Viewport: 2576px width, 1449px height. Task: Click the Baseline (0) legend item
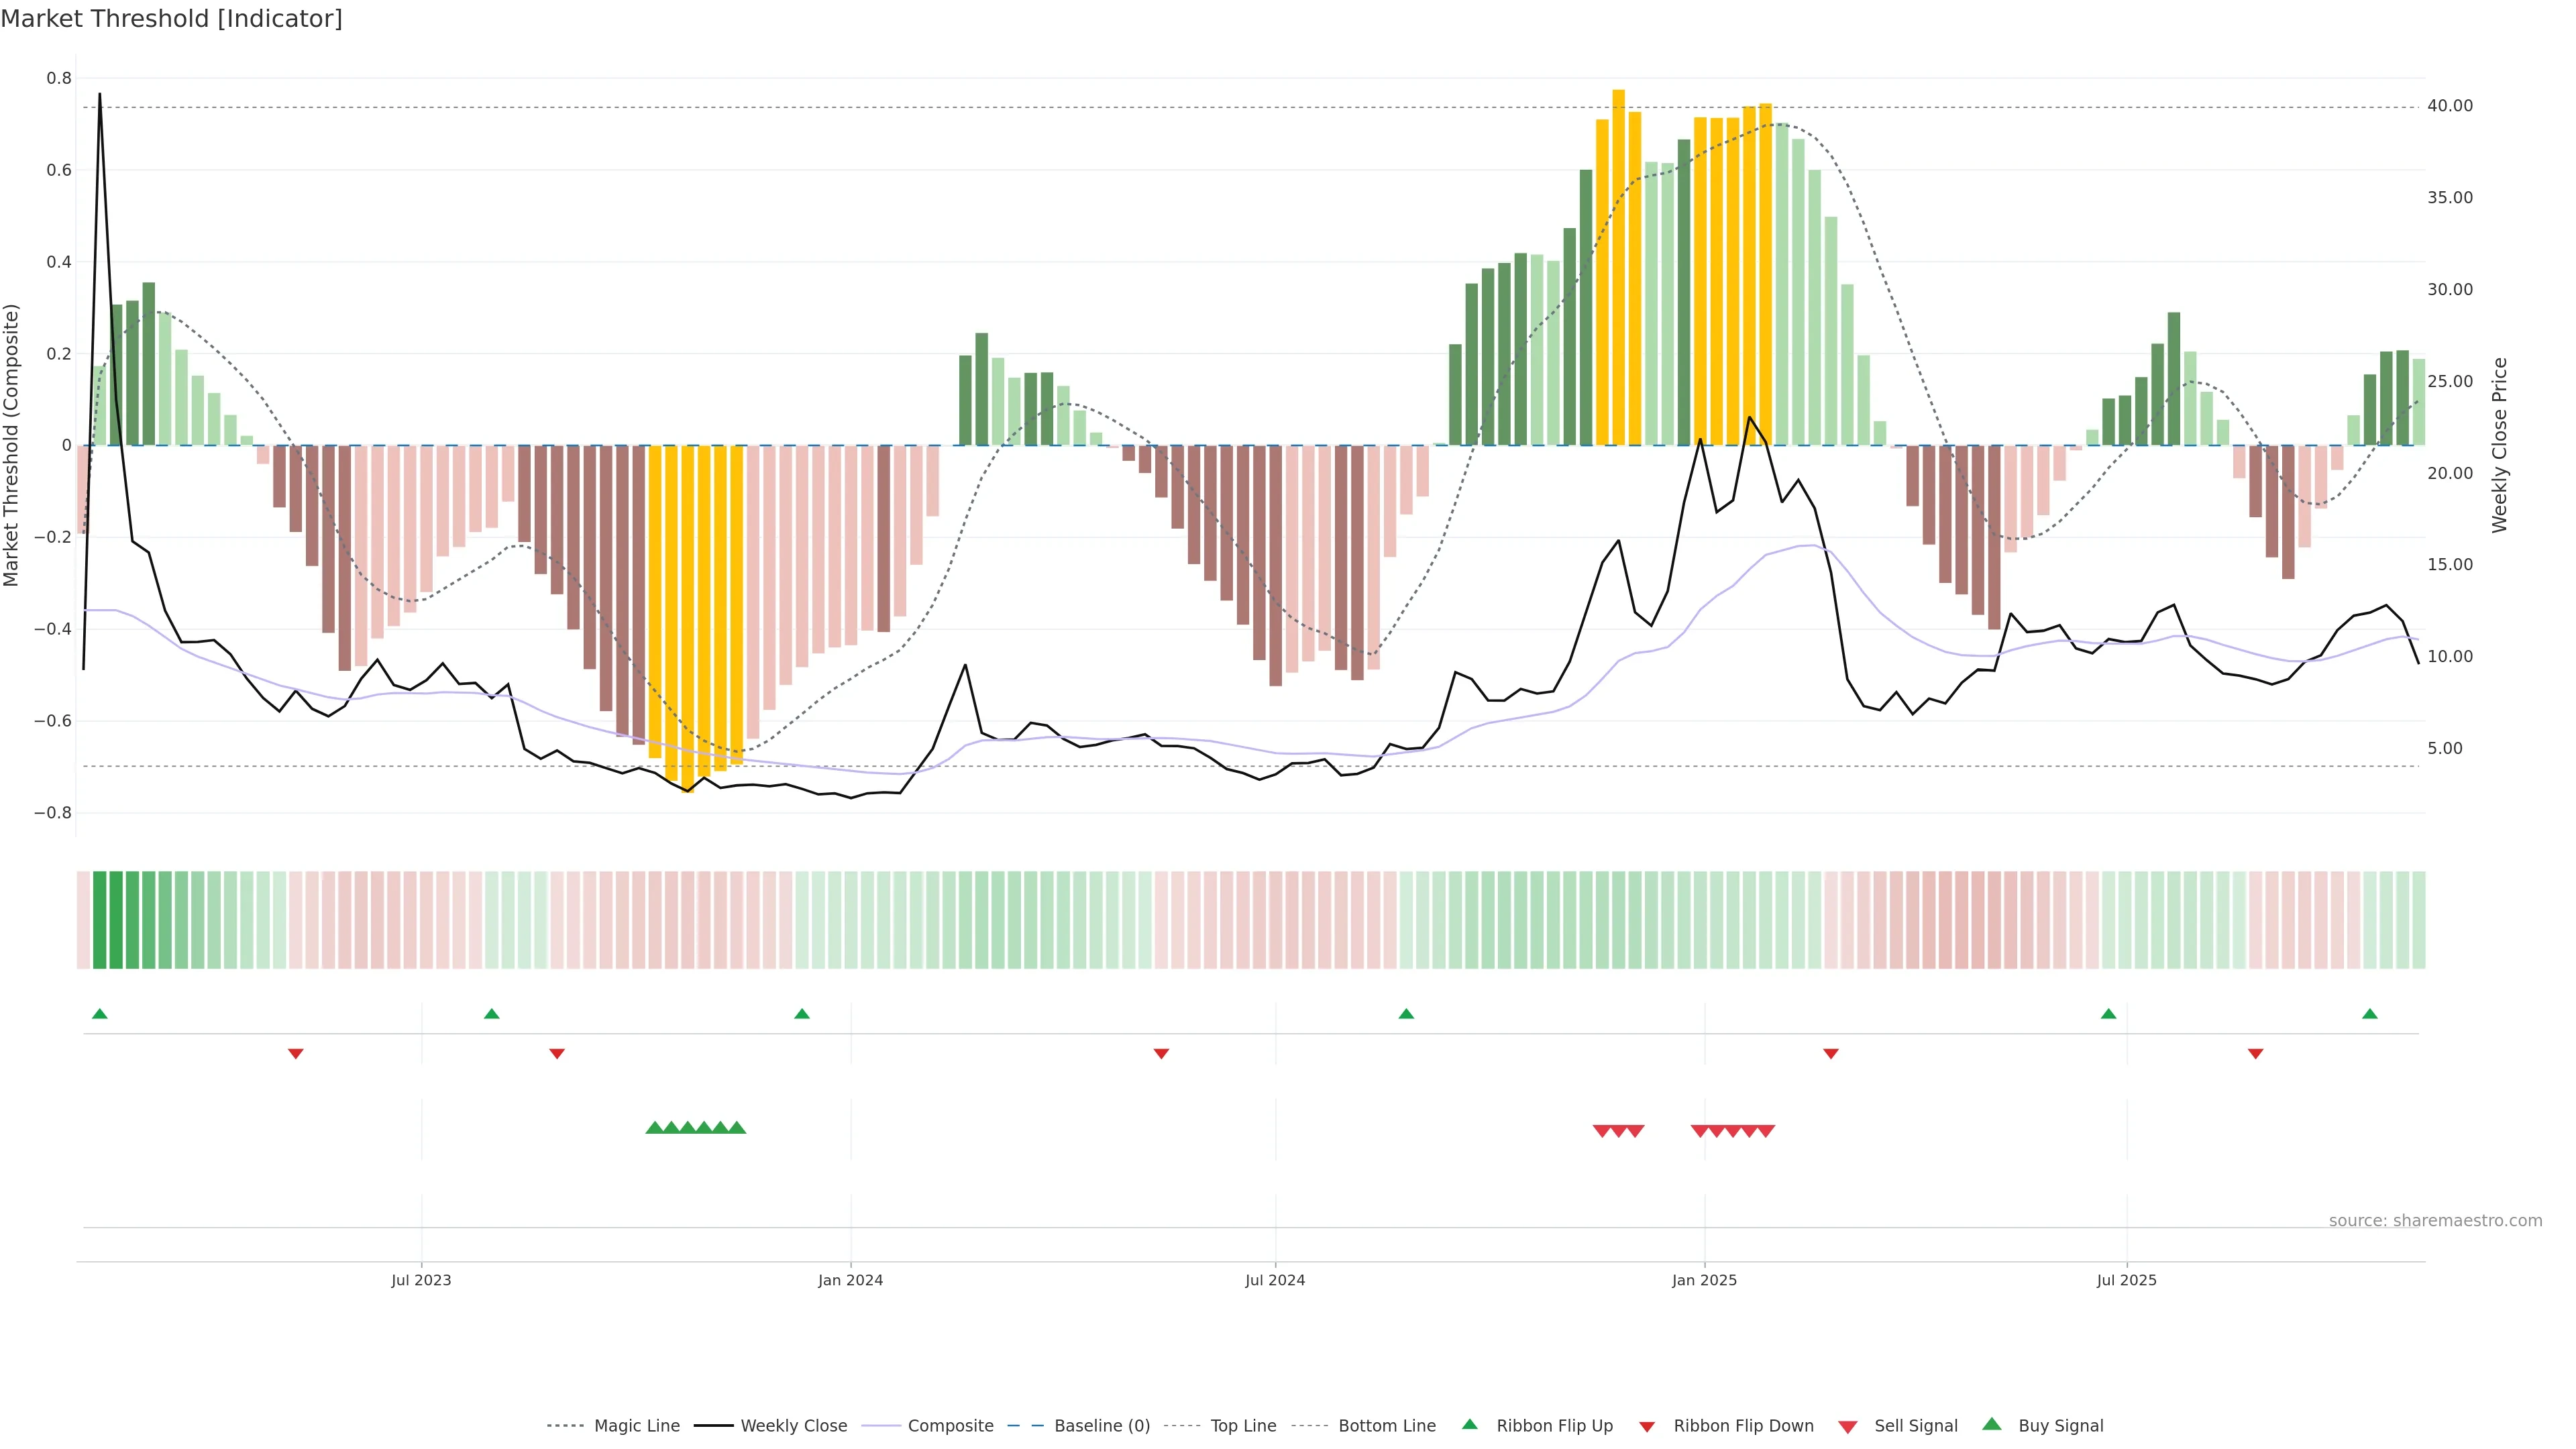click(x=1102, y=1426)
